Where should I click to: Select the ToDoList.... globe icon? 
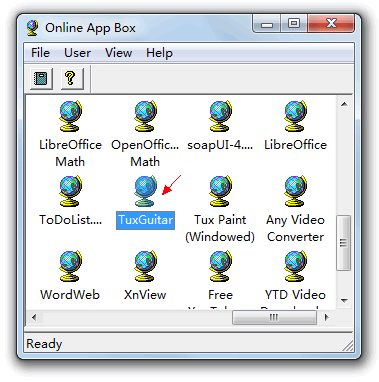[x=70, y=191]
